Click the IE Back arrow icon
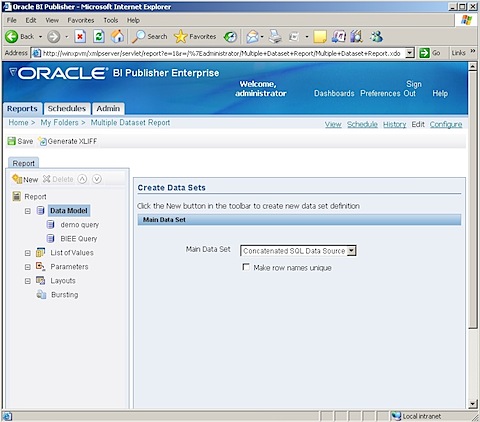This screenshot has width=480, height=422. click(11, 36)
